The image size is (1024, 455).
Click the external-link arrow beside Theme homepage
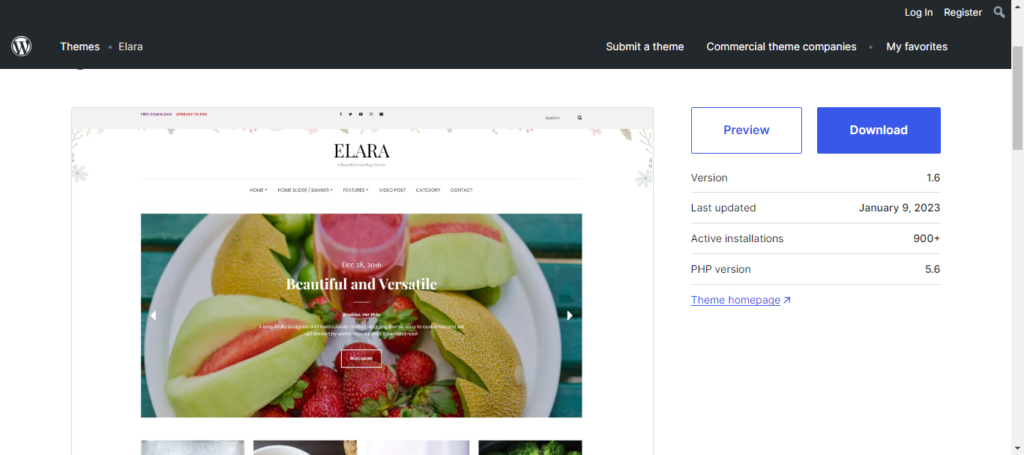(x=787, y=300)
